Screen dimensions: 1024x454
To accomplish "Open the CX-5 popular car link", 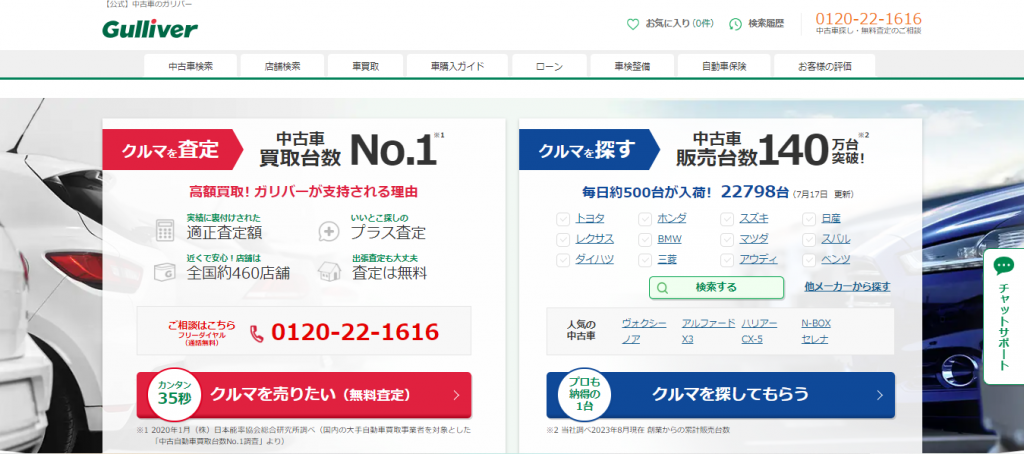I will click(x=752, y=340).
